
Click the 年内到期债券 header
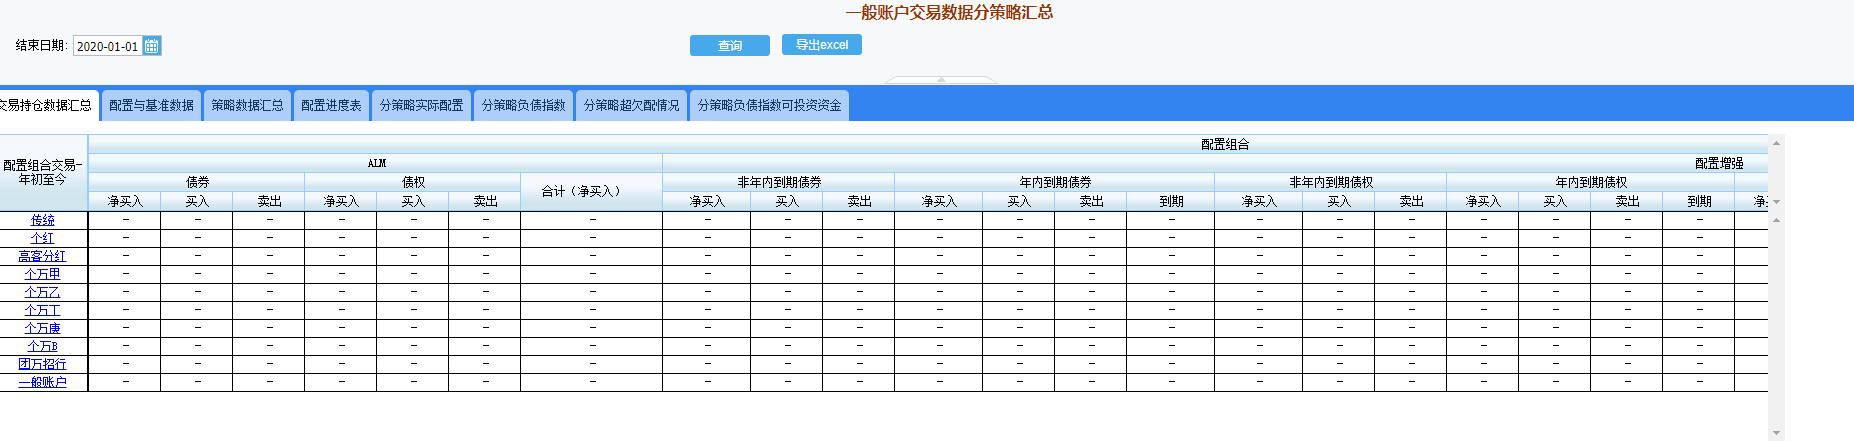(1055, 182)
